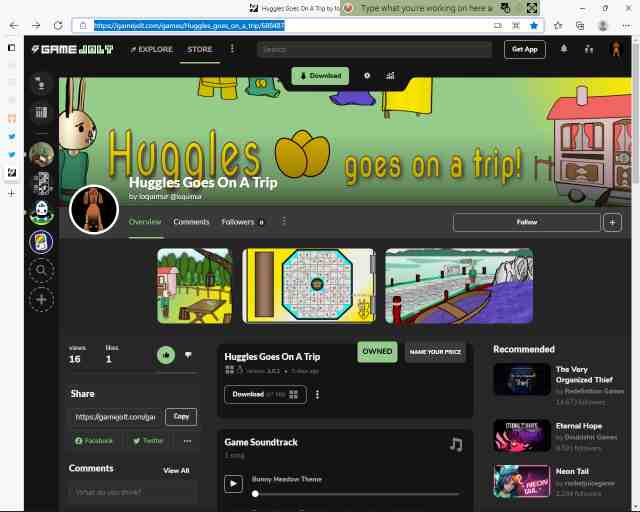Viewport: 640px width, 512px height.
Task: Select the Overview tab
Action: (x=145, y=222)
